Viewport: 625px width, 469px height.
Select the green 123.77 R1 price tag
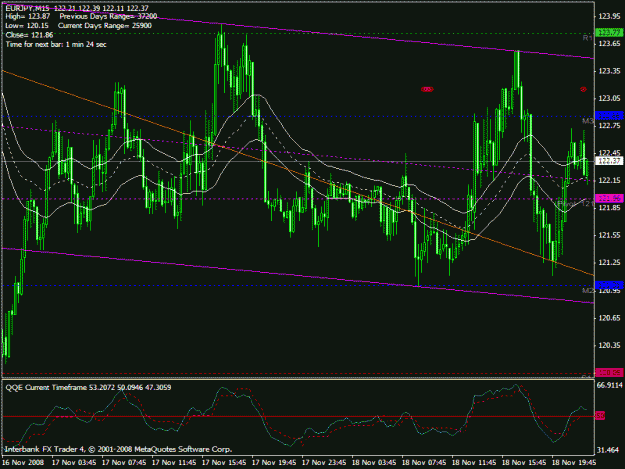click(608, 32)
